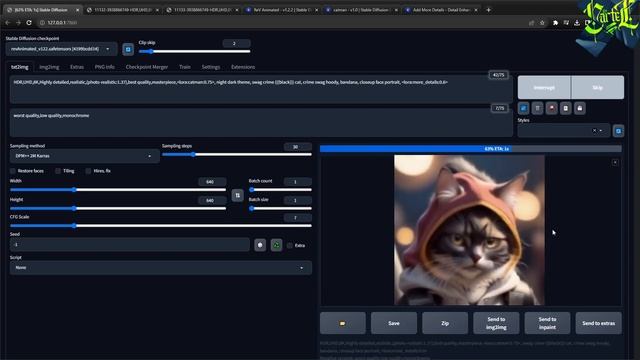Refresh the Stable Diffusion checkpoint list
The height and width of the screenshot is (360, 640).
tap(128, 49)
